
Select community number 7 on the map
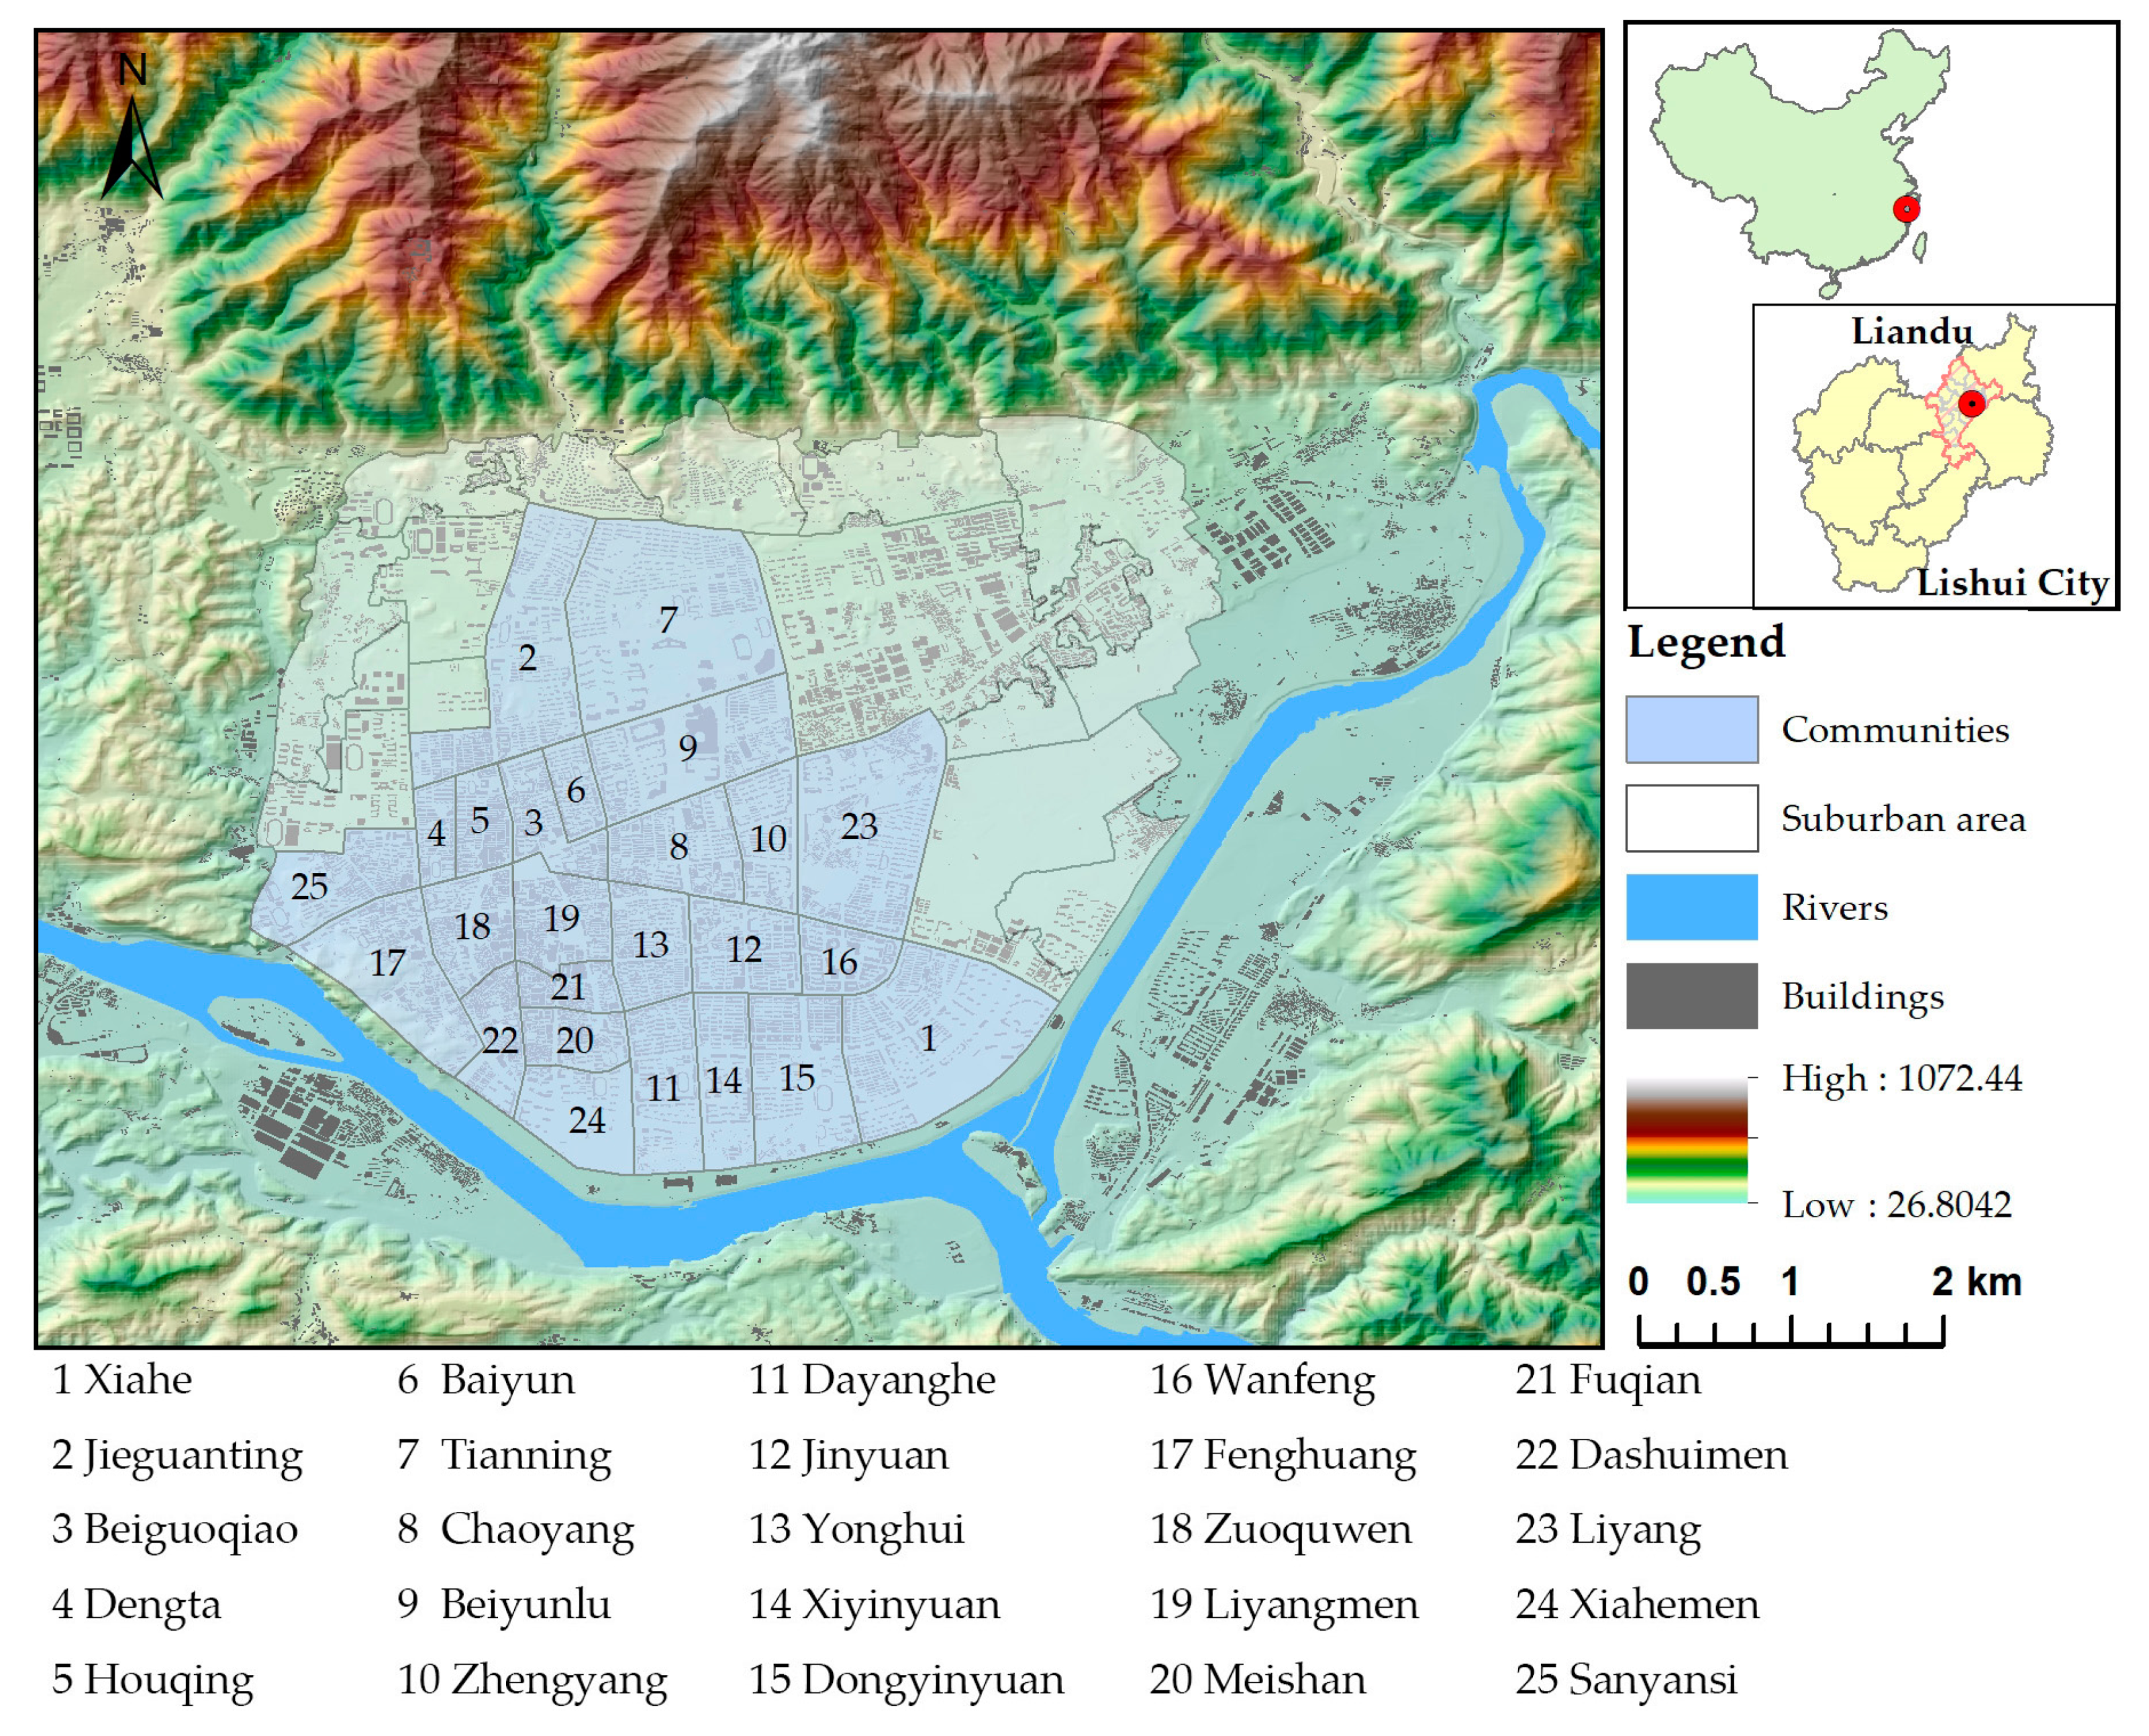[668, 620]
